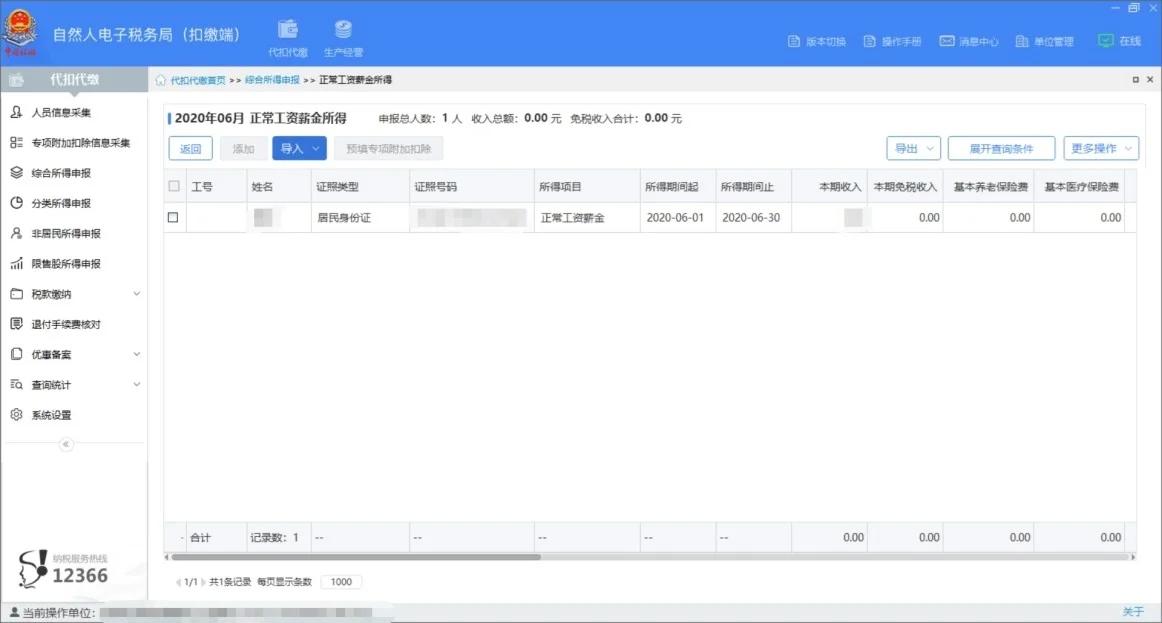Open 人员信息采集 in the sidebar
The width and height of the screenshot is (1162, 623).
(x=62, y=112)
